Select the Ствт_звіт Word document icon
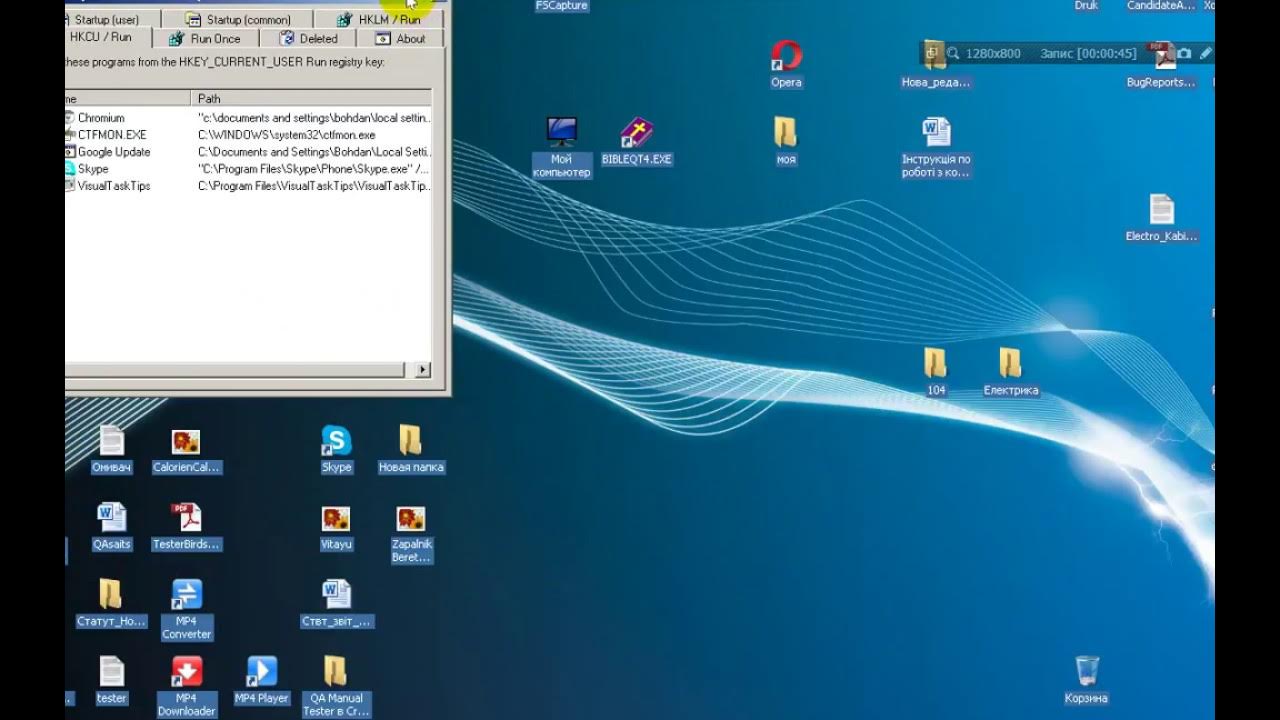This screenshot has width=1280, height=720. pos(336,603)
